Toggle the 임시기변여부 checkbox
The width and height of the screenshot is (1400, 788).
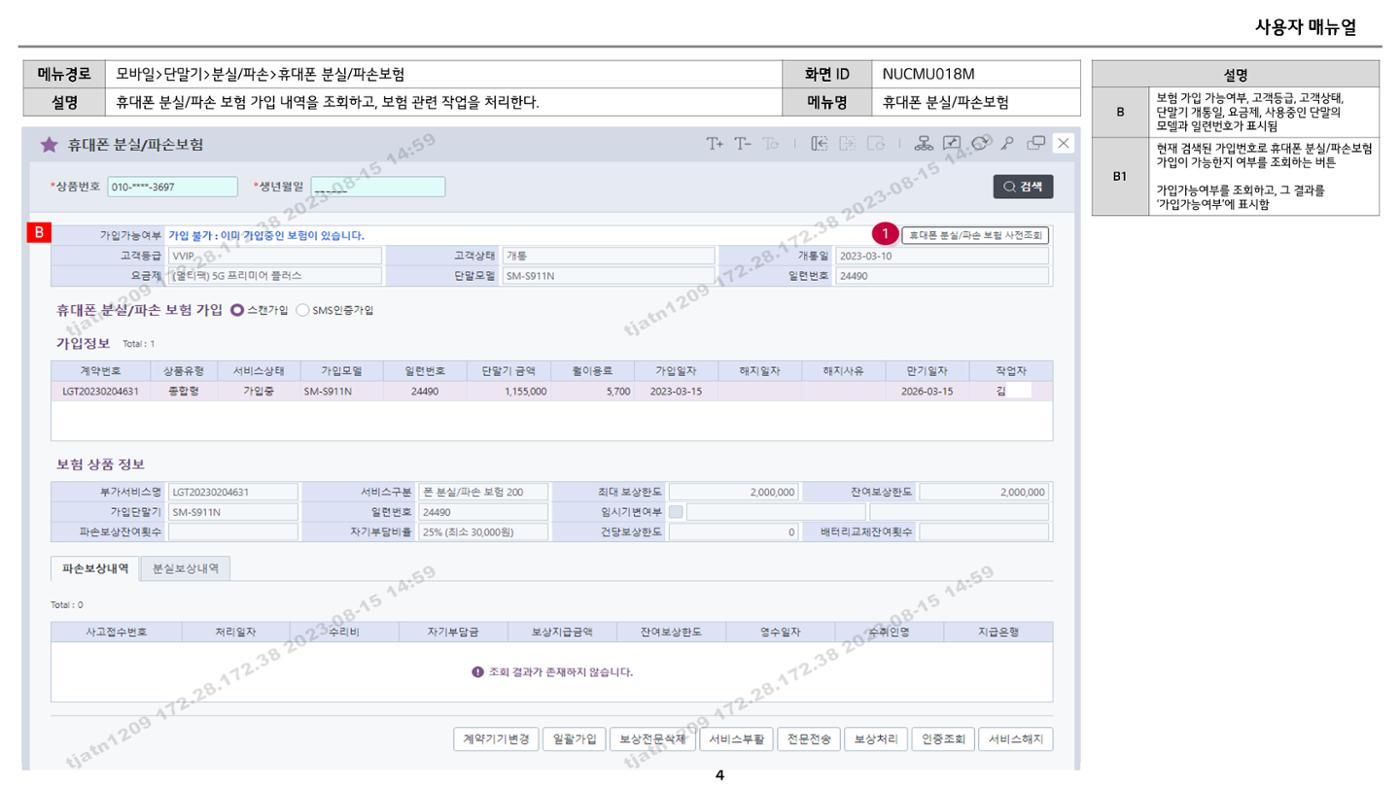click(x=676, y=512)
